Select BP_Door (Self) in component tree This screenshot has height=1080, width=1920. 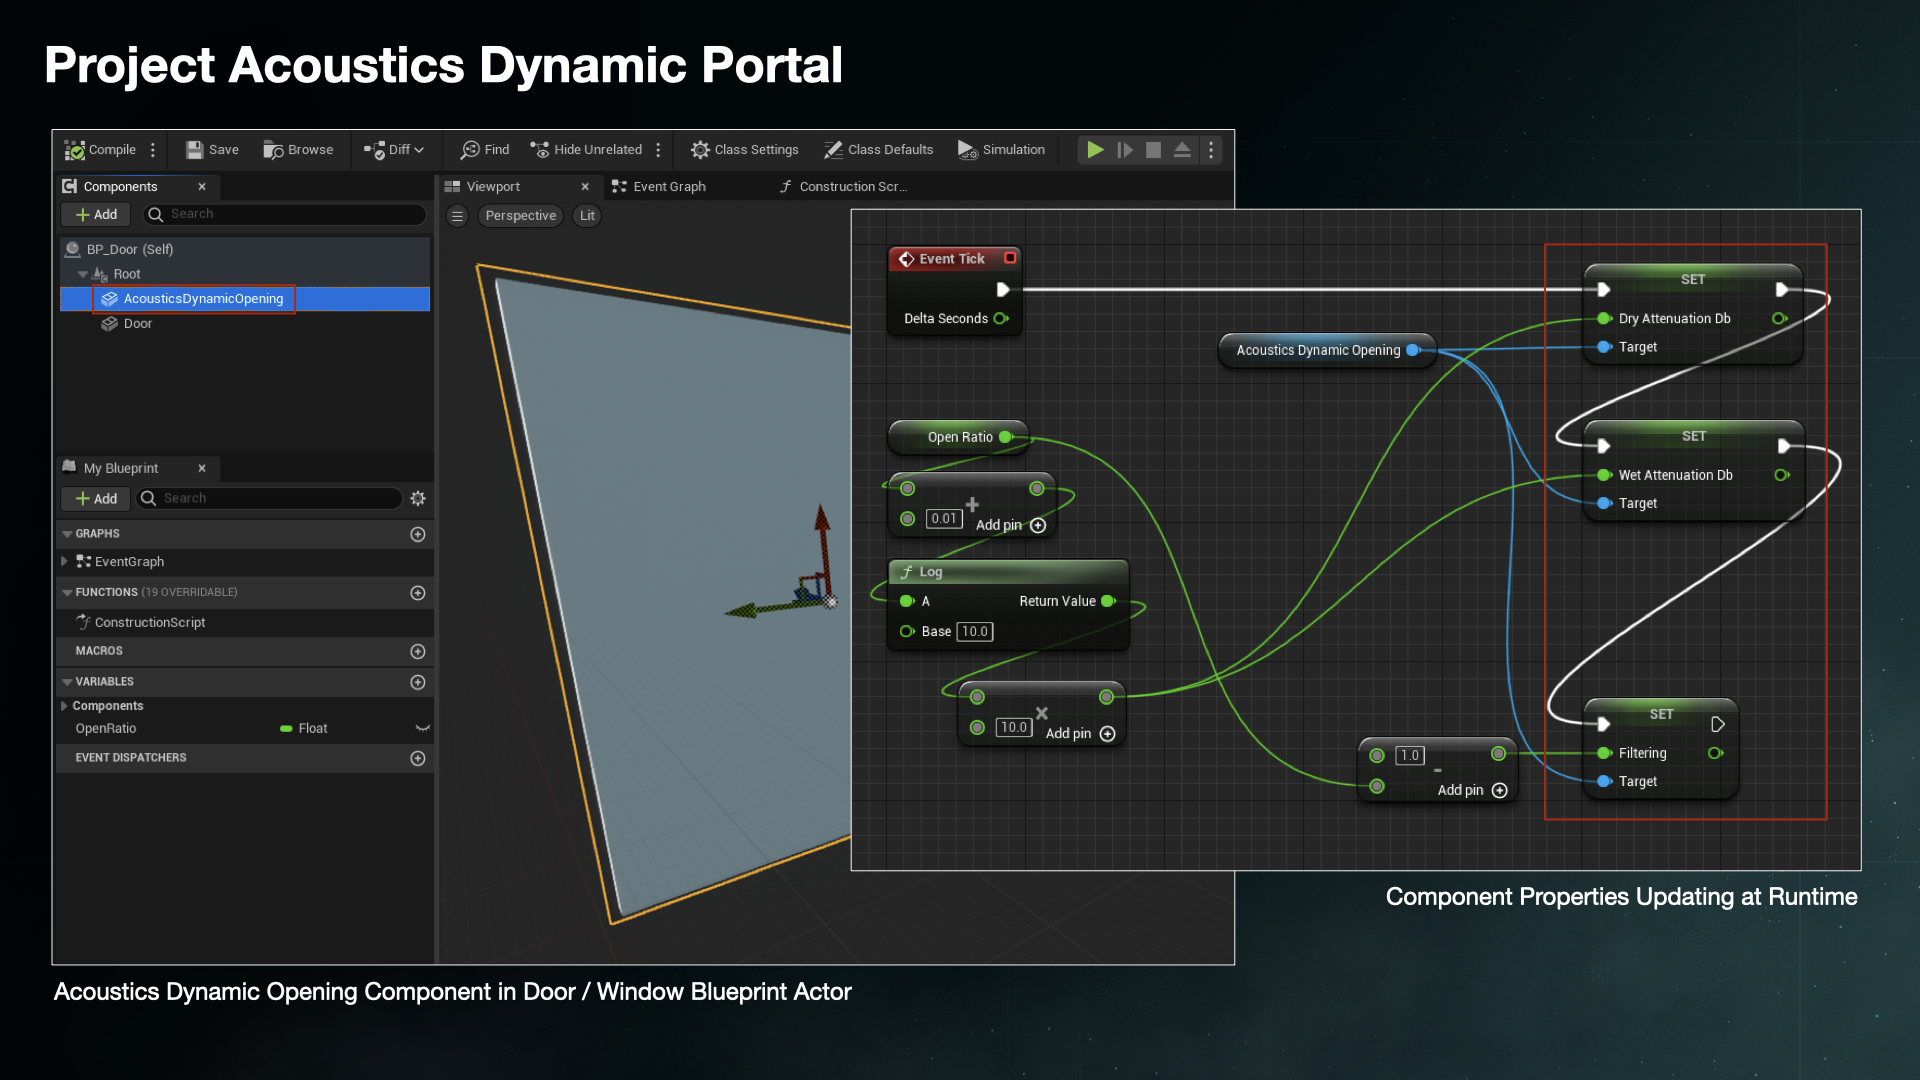tap(245, 249)
